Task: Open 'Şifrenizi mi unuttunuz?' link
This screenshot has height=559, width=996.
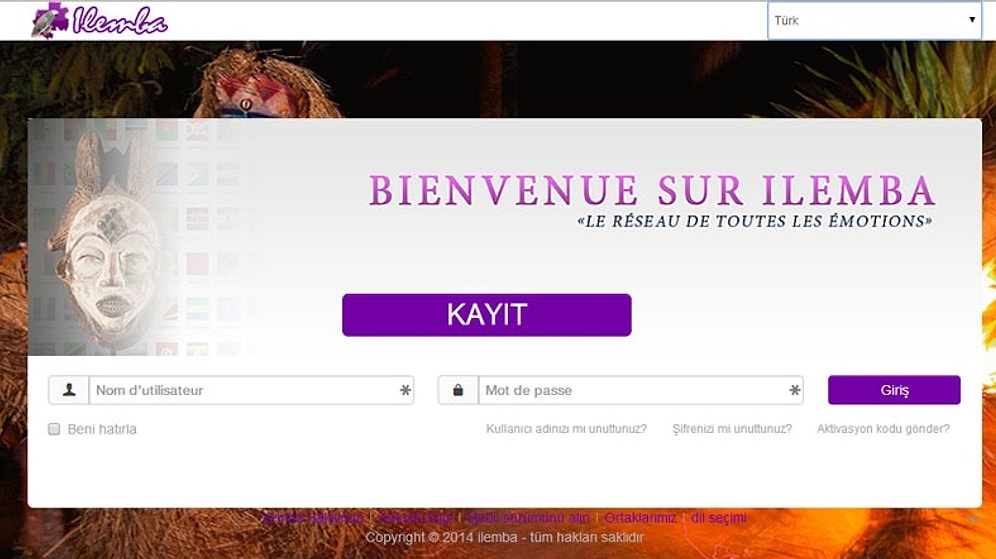Action: [732, 429]
